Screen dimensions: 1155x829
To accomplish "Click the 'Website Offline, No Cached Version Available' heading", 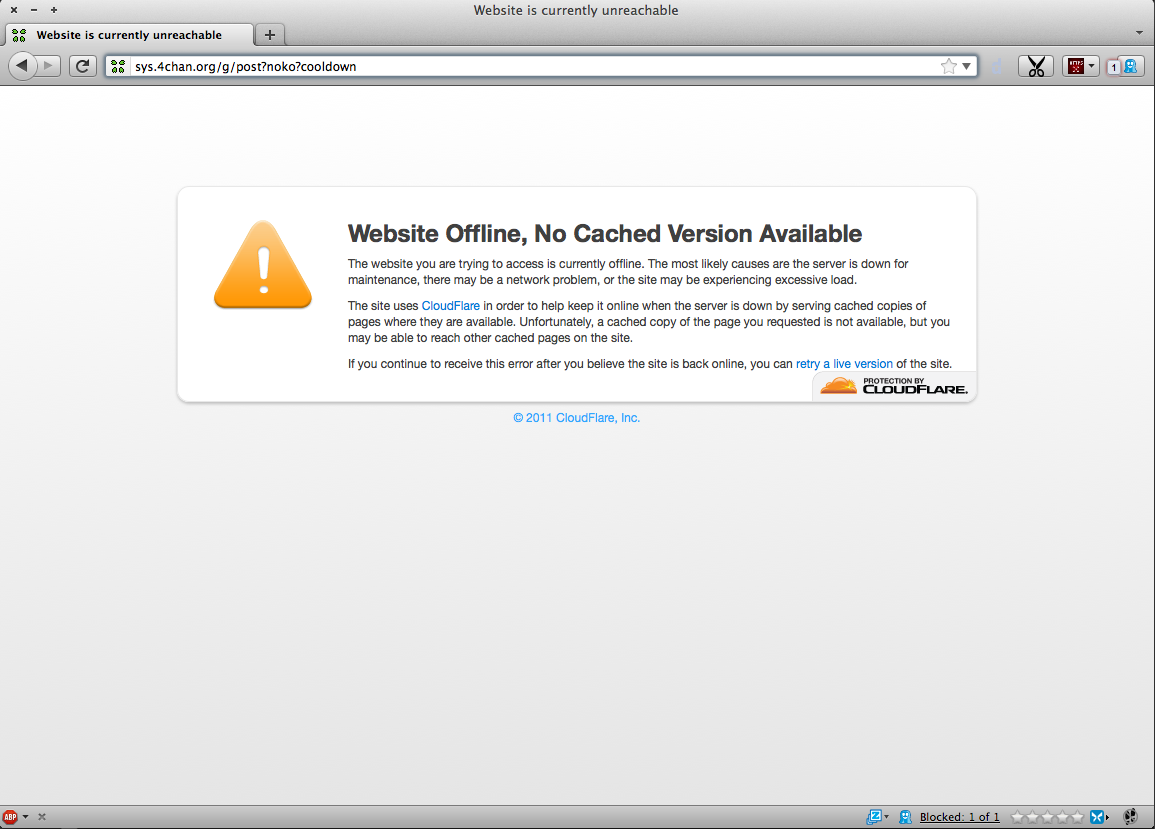I will tap(605, 234).
